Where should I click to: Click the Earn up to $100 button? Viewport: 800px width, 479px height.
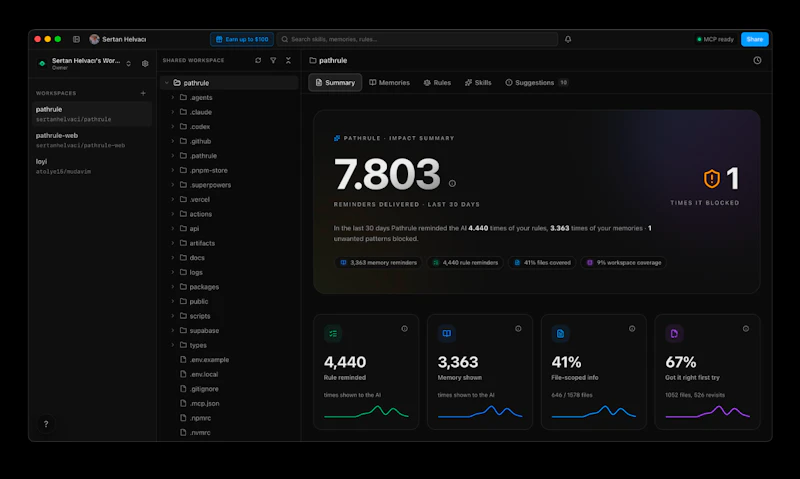pos(242,39)
